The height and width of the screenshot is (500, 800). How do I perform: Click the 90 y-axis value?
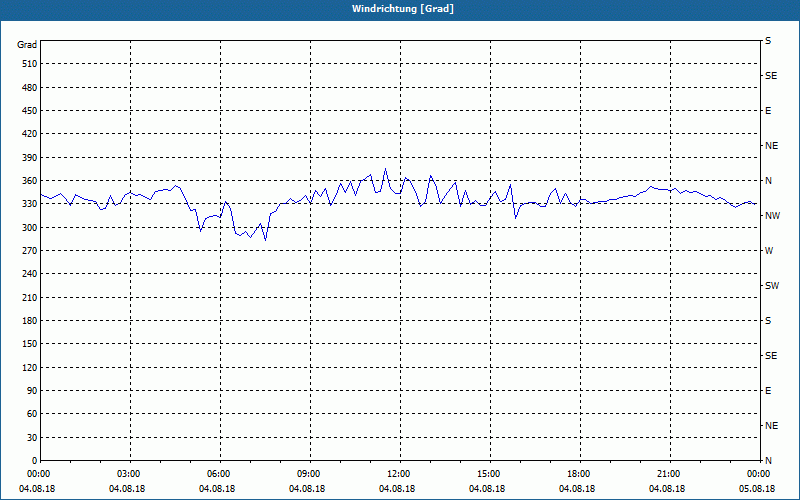[31, 391]
